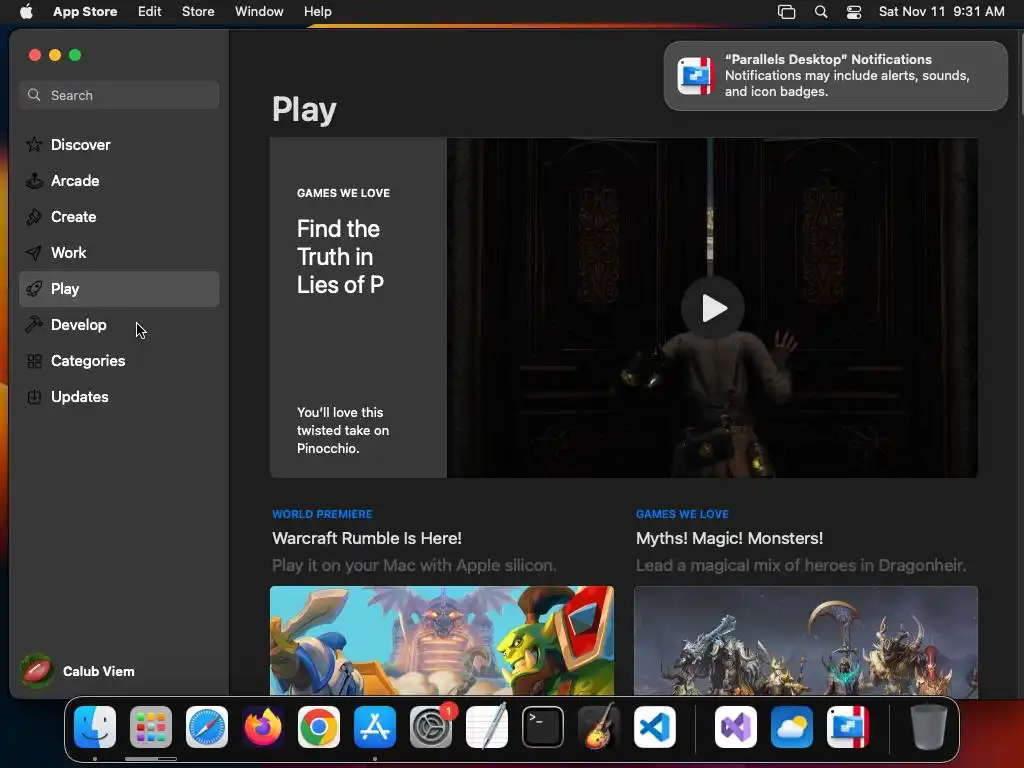Open Visual Studio Code from the Dock

(x=654, y=727)
